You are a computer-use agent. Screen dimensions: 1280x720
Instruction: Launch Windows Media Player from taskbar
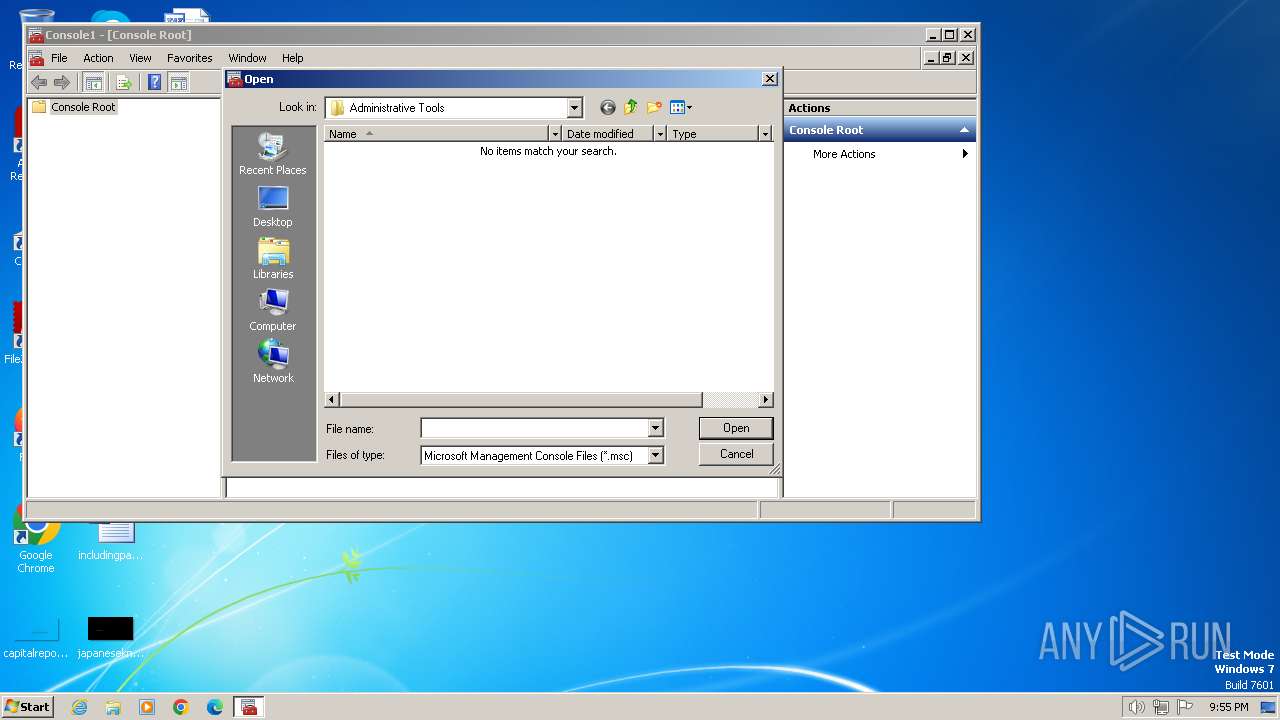pyautogui.click(x=147, y=707)
